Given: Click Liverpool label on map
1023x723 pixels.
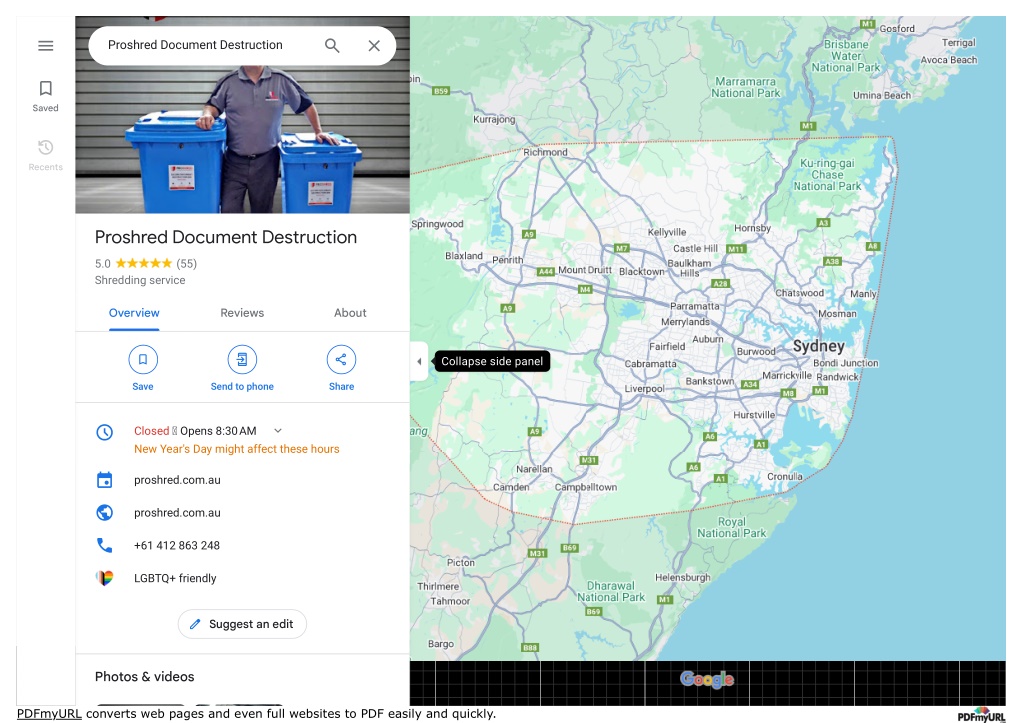Looking at the screenshot, I should click(644, 389).
